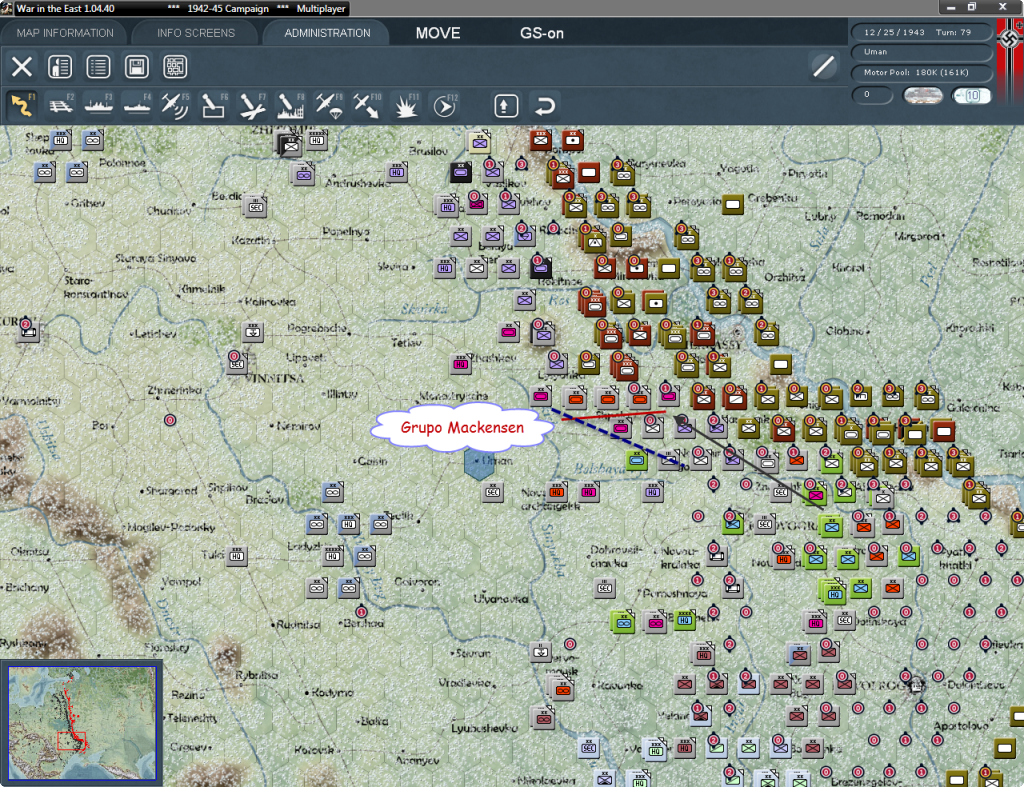Click the Uman location name field
This screenshot has width=1024, height=787.
click(921, 52)
